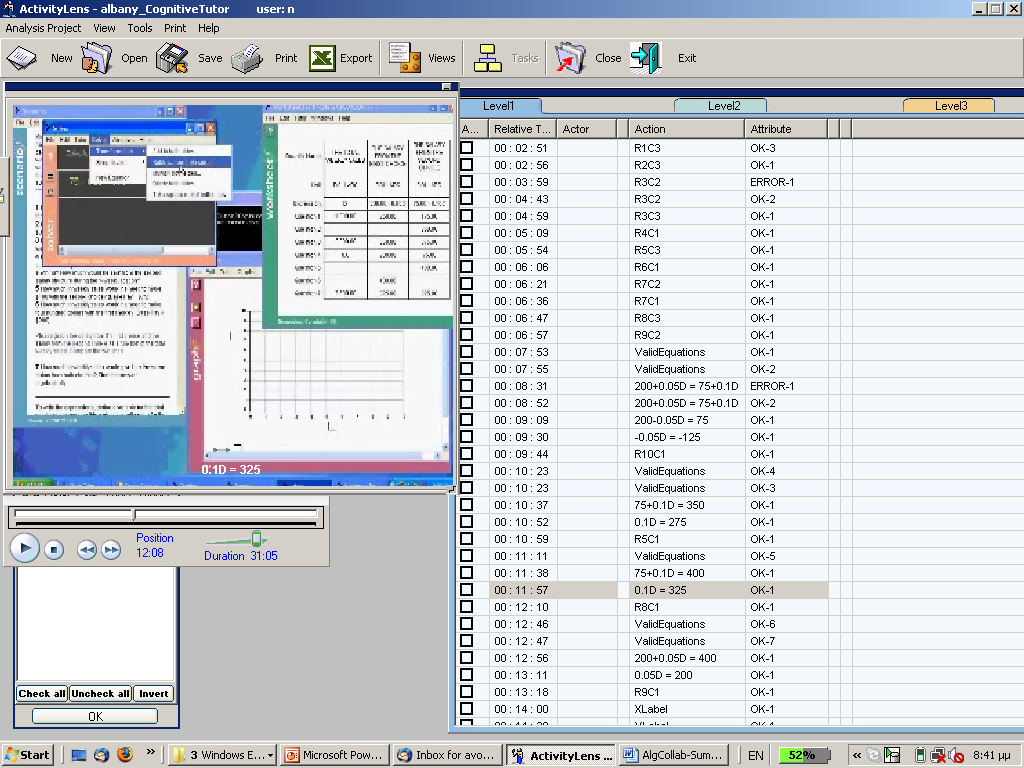Sort by Action column header

pos(687,129)
